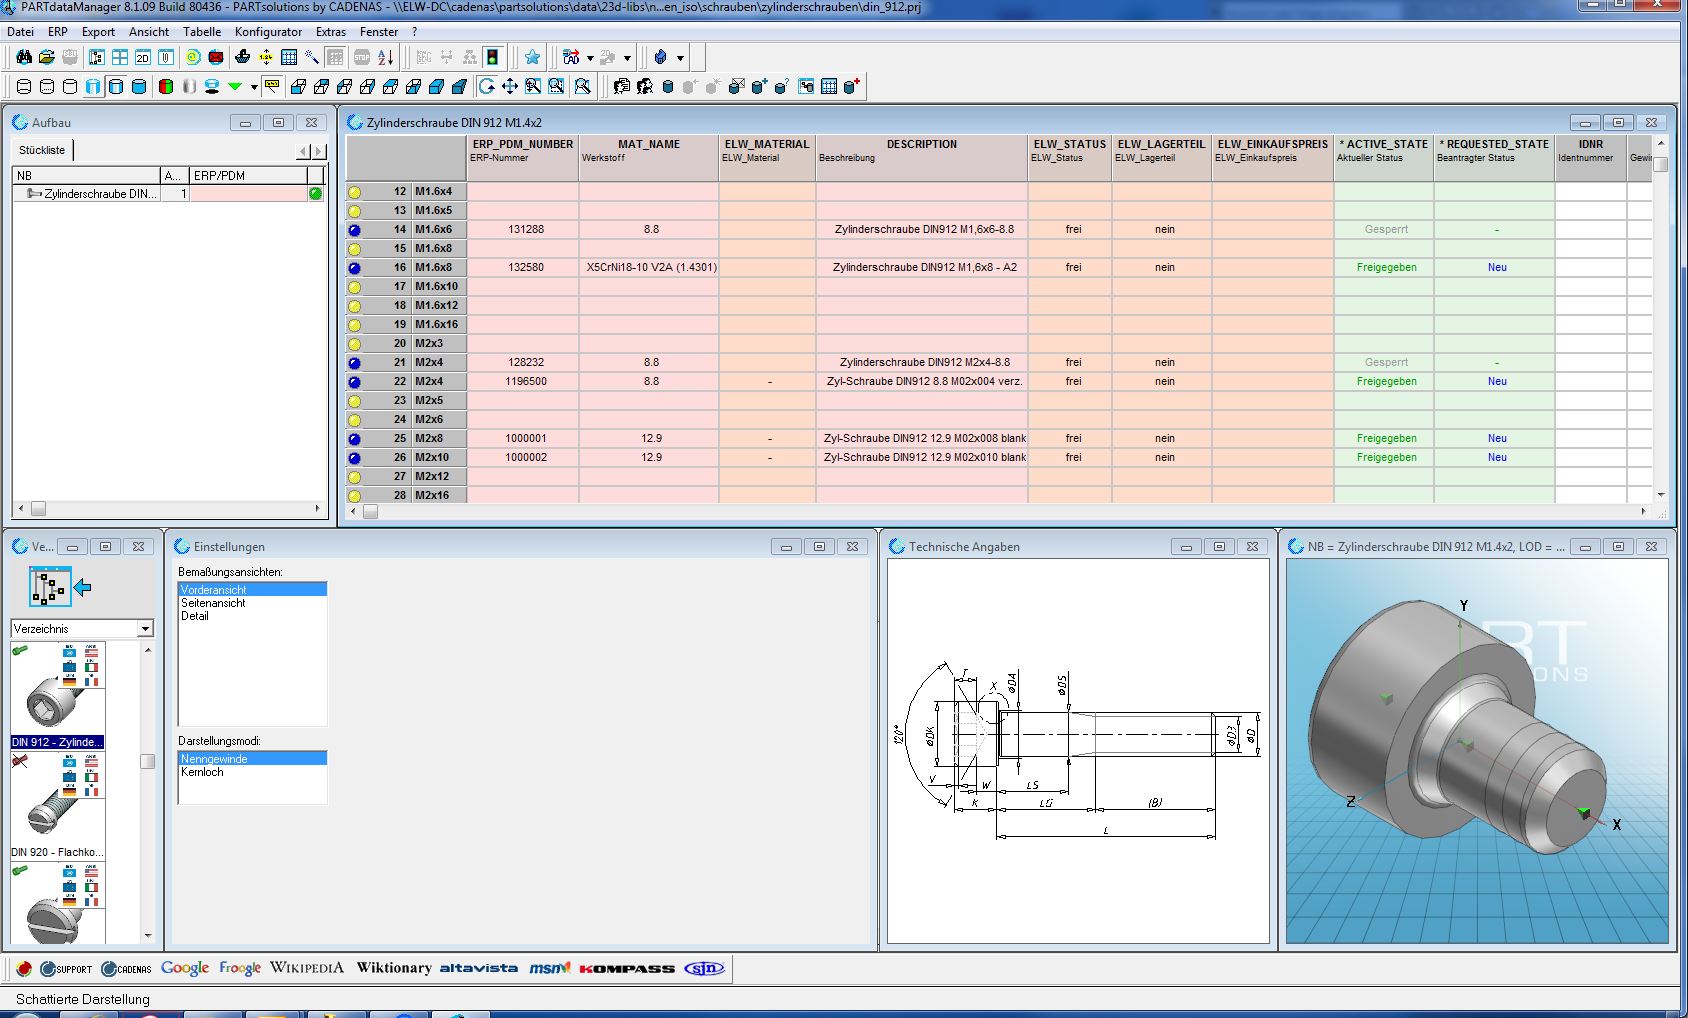This screenshot has width=1688, height=1018.
Task: Toggle the blue status dot on row 16
Action: pos(354,268)
